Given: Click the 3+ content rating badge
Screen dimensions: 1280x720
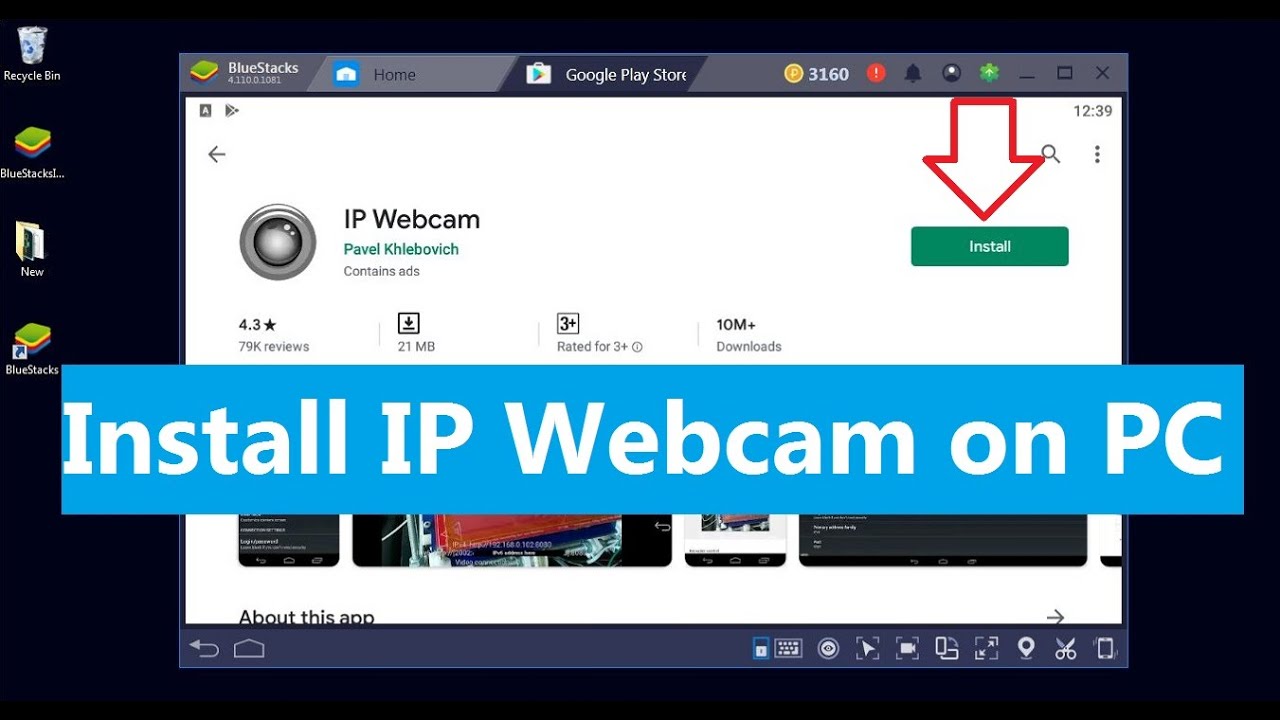Looking at the screenshot, I should tap(568, 323).
